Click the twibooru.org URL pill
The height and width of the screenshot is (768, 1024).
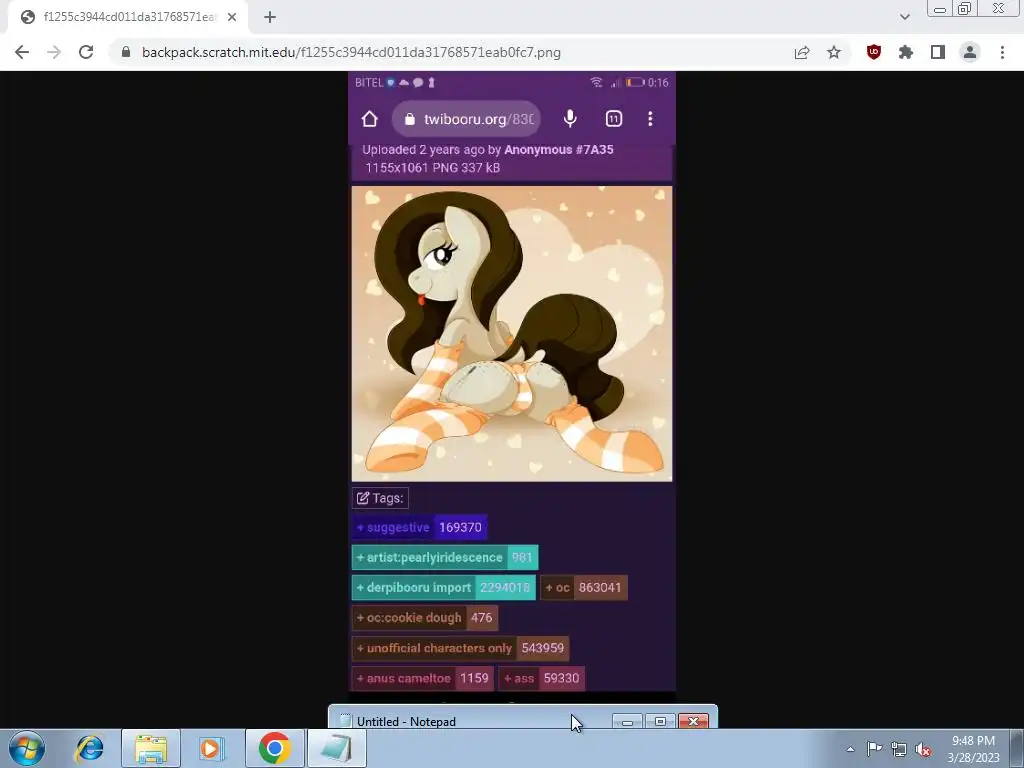coord(466,119)
